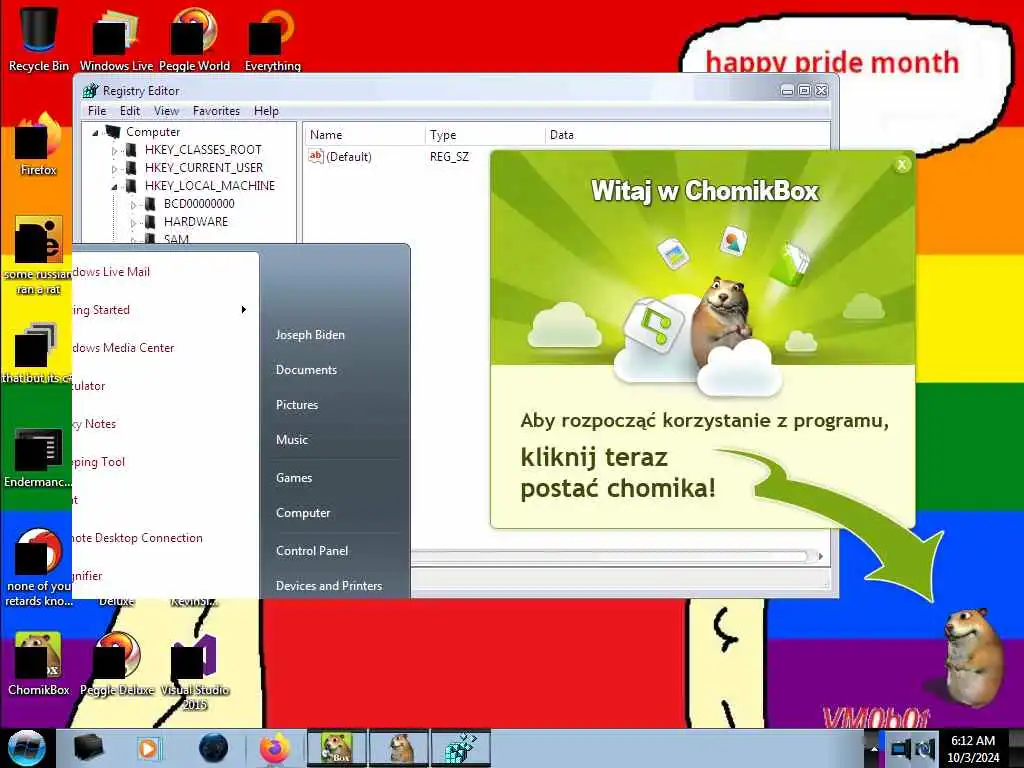Switch to the ChomikBox taskbar button
Screen dimensions: 1024x768
click(337, 748)
